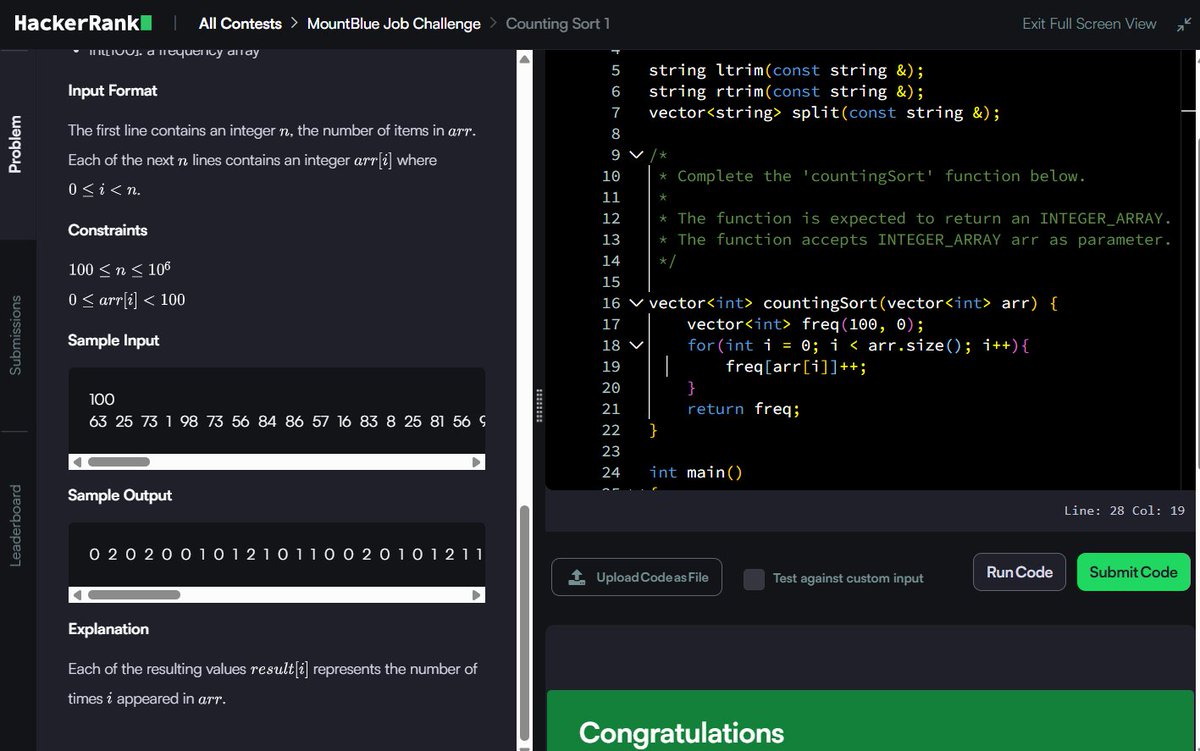Click the Sample Output scroll right arrow

(477, 595)
